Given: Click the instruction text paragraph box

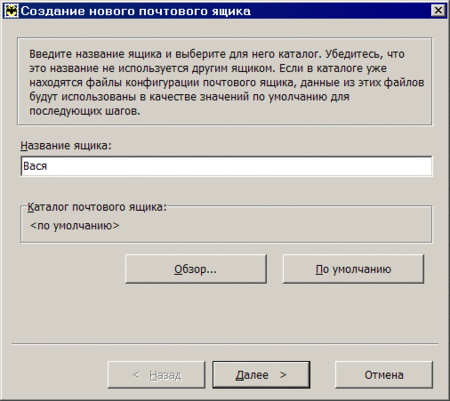Looking at the screenshot, I should pos(225,81).
